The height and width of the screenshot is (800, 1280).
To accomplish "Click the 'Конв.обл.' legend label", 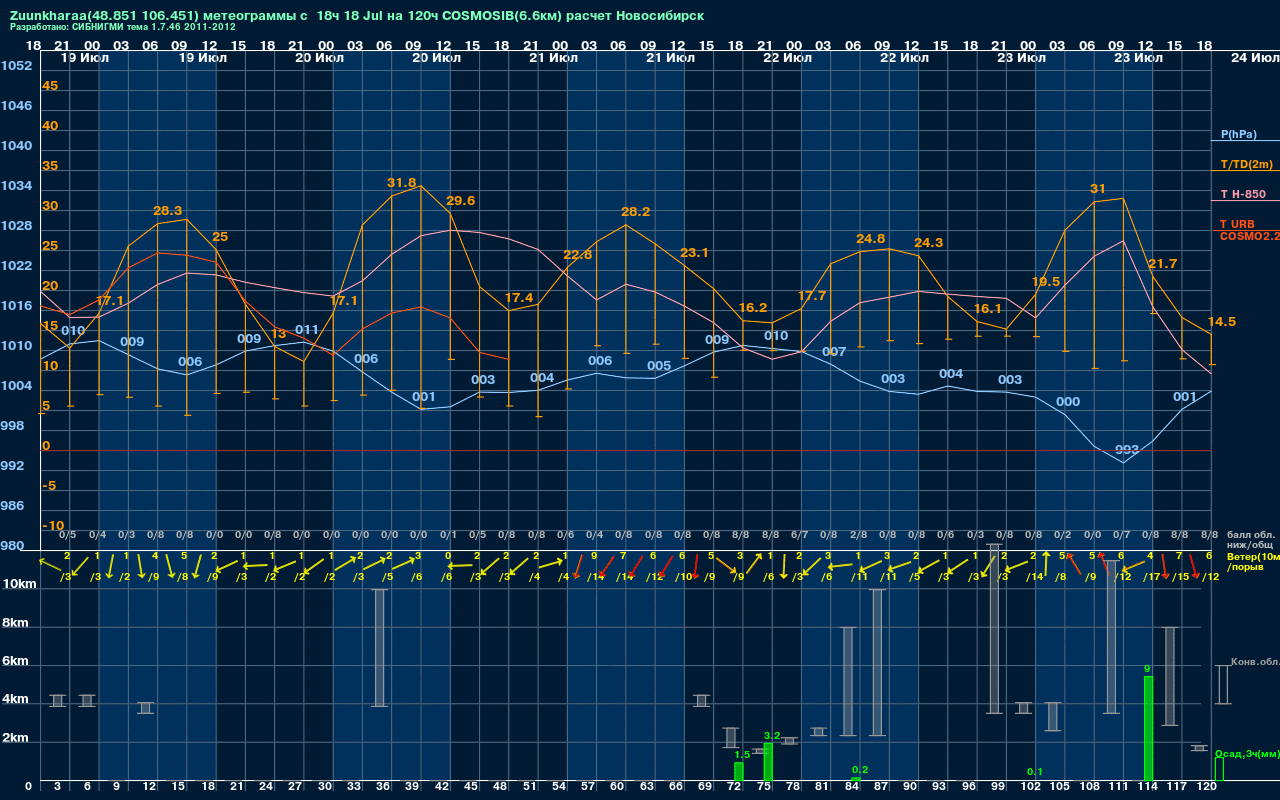I will [x=1255, y=662].
